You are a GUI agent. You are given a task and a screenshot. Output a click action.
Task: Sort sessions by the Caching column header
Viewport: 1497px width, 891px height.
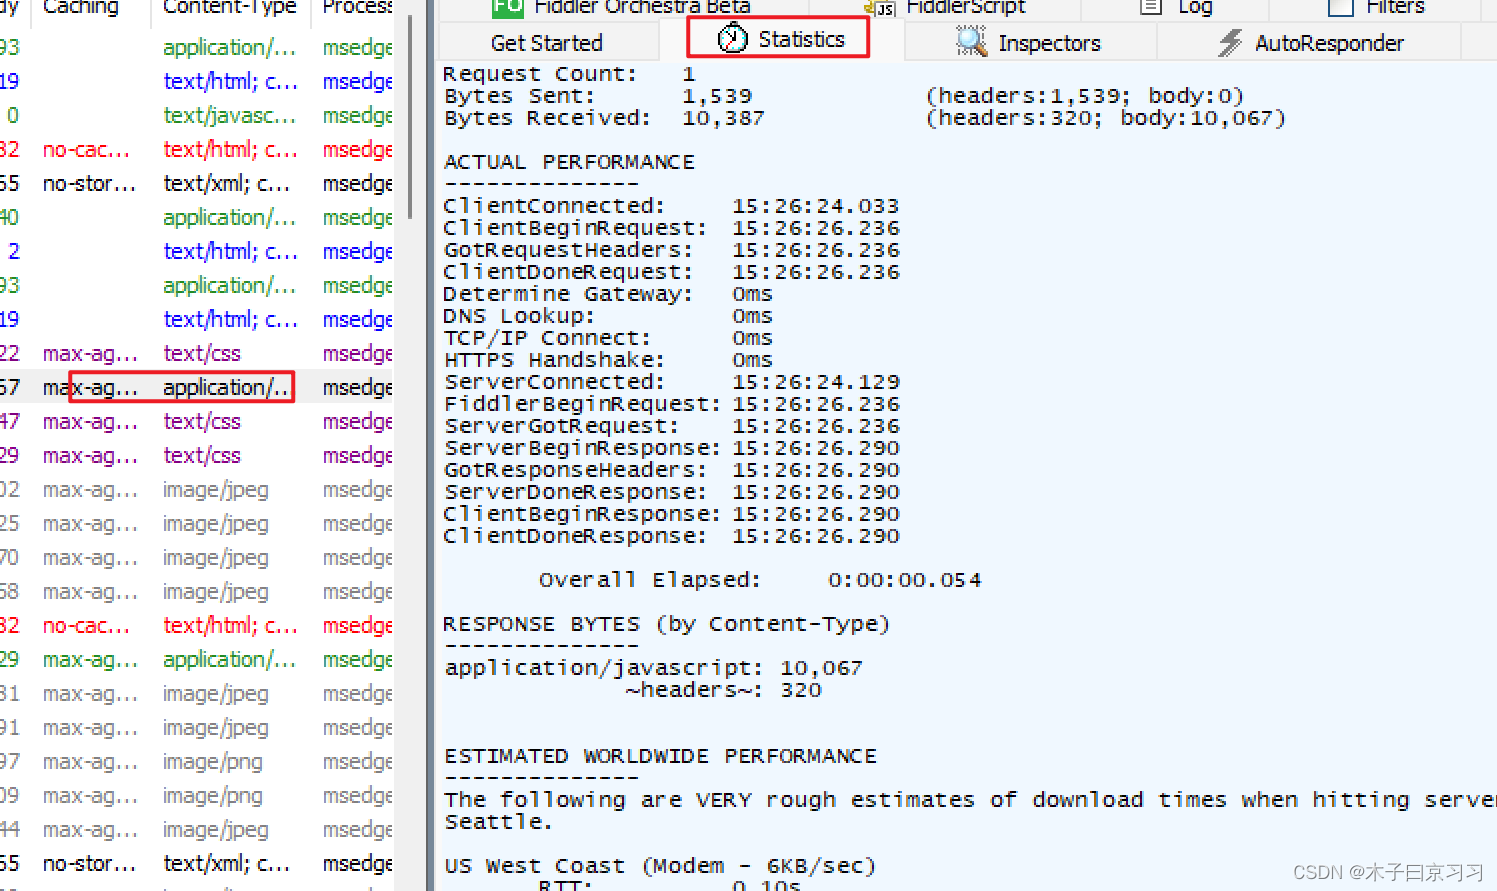[x=80, y=7]
